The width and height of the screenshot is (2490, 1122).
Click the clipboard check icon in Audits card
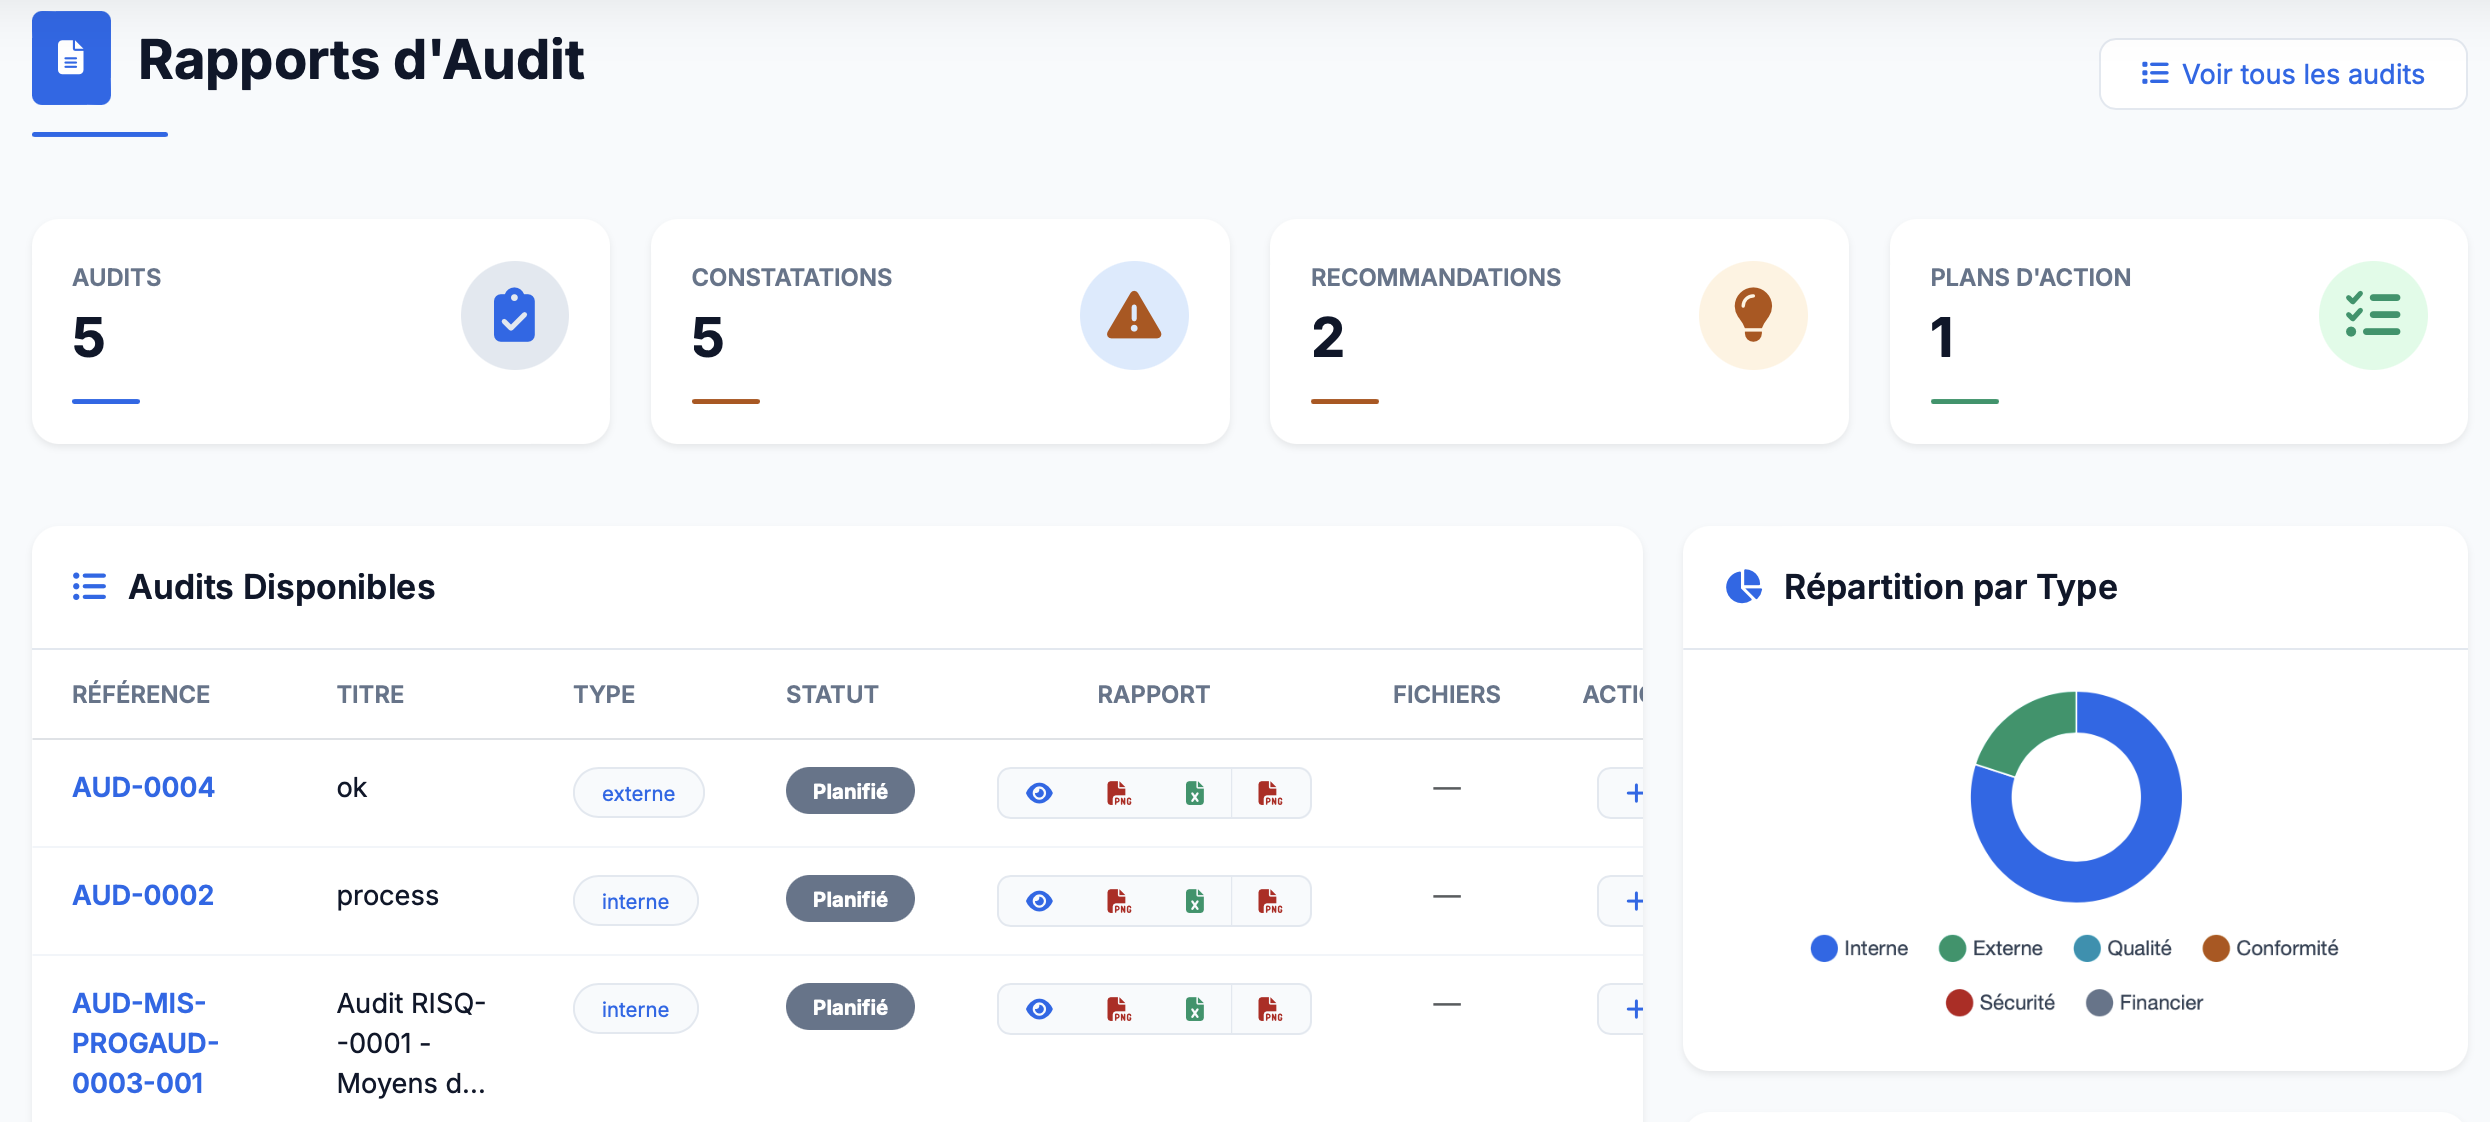coord(514,316)
